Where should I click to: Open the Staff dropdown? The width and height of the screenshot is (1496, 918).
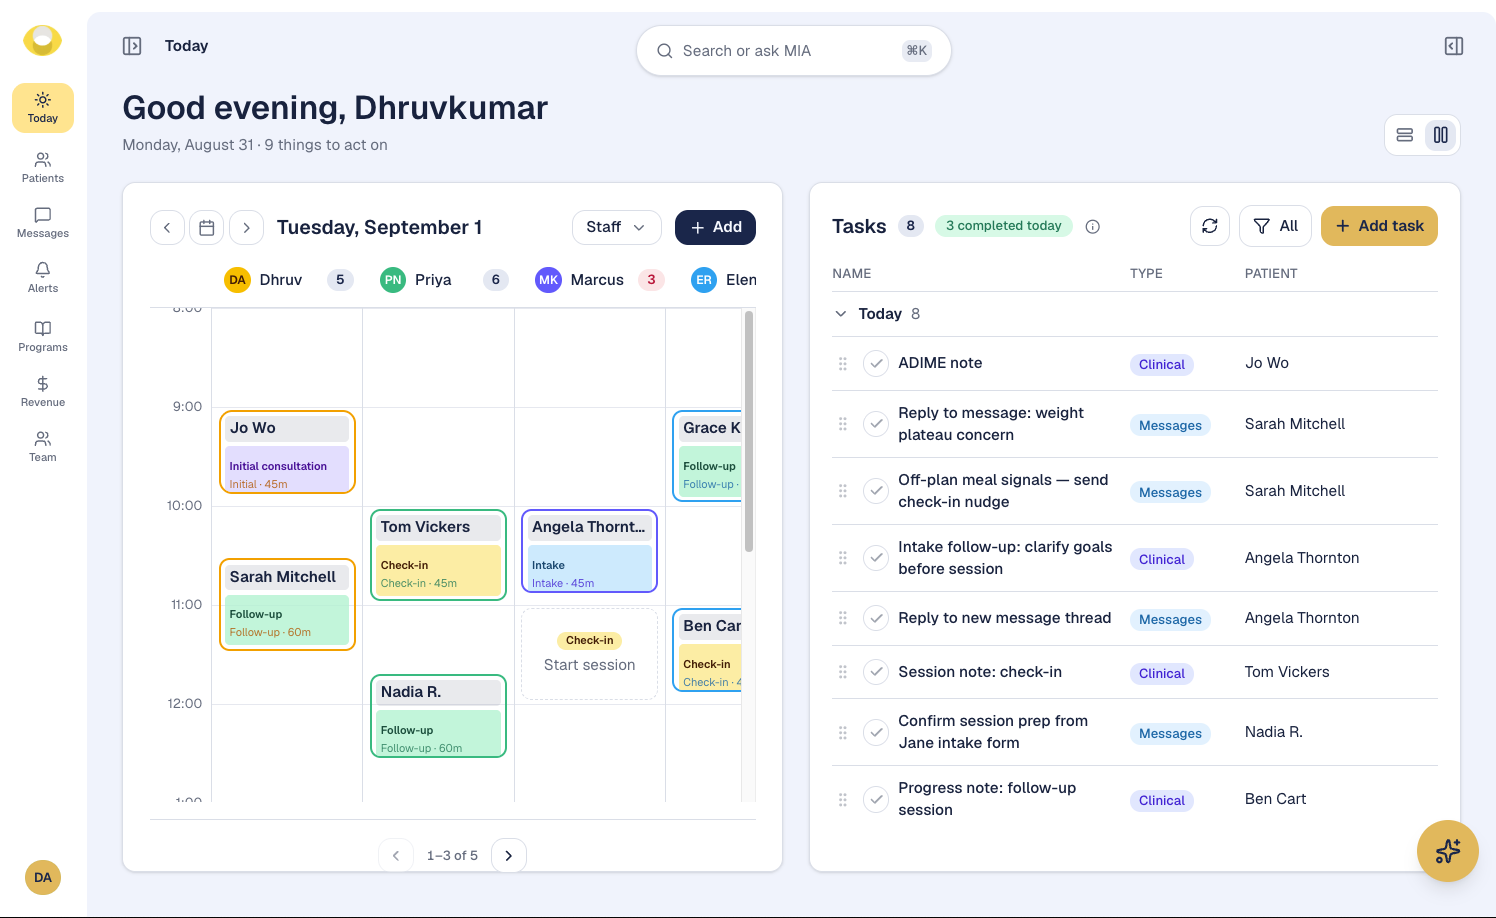click(617, 228)
